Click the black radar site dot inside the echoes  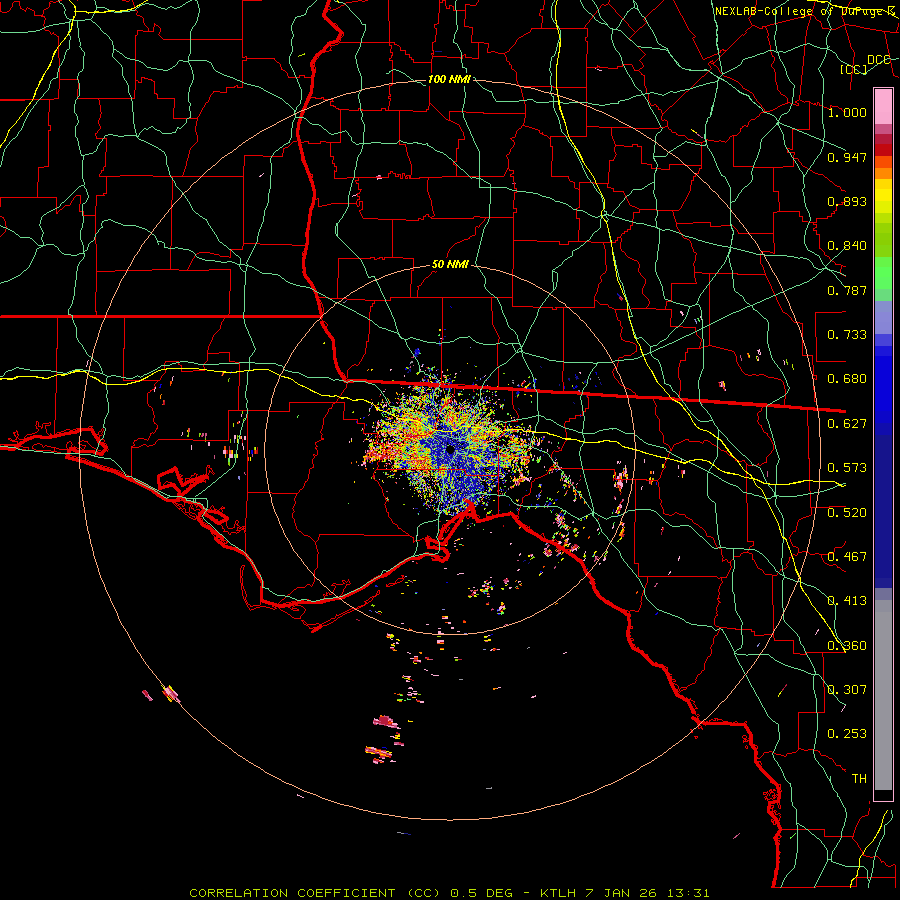(451, 450)
